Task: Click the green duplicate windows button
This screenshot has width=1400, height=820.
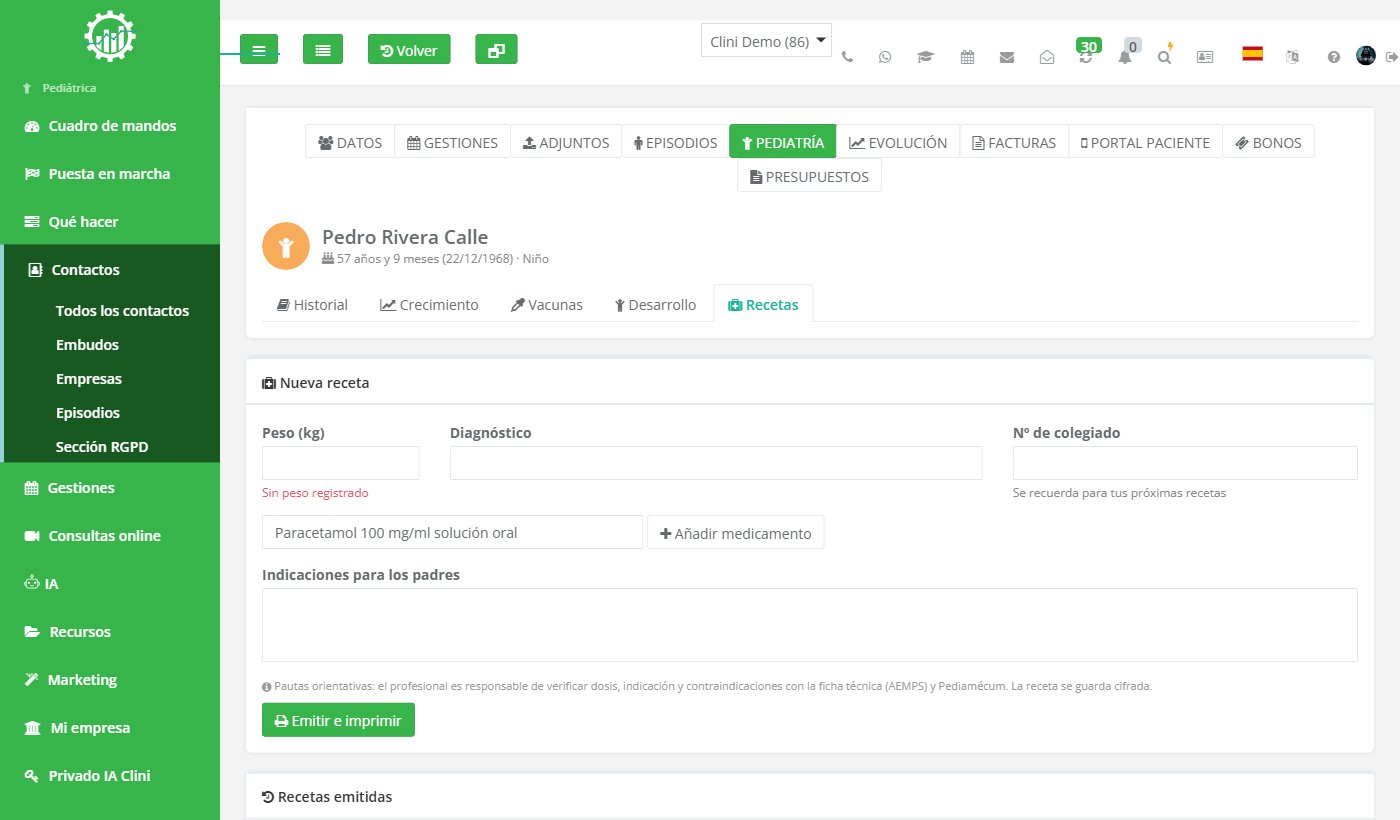Action: pos(496,49)
